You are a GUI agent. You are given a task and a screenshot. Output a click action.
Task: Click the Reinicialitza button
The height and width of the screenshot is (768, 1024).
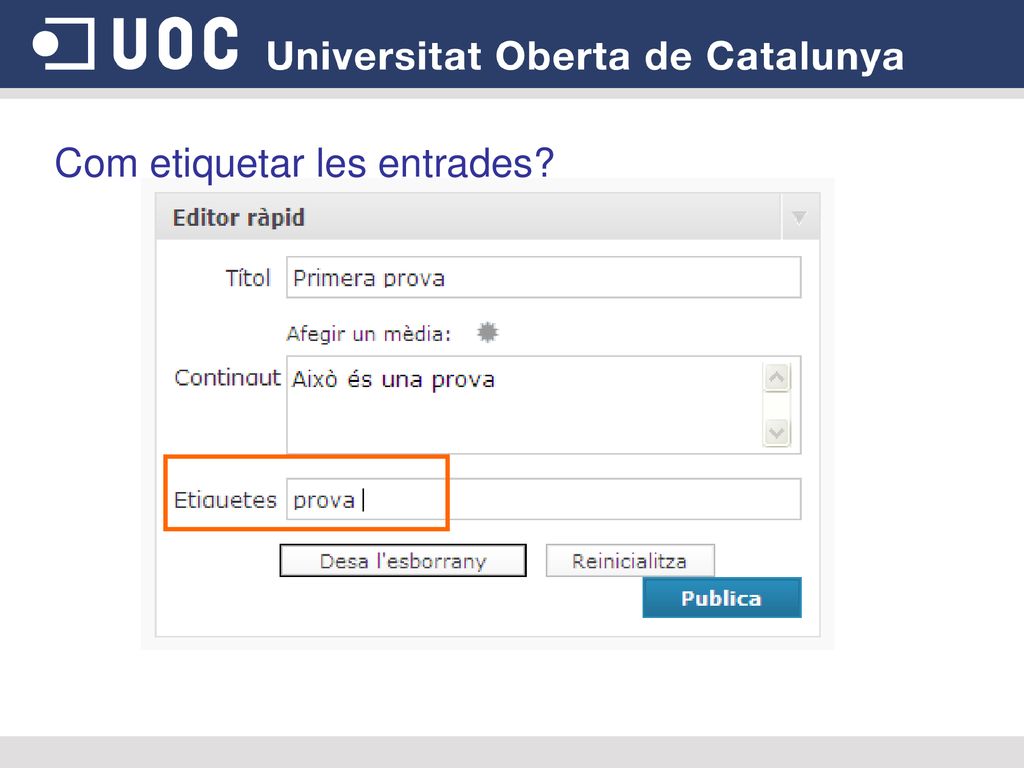pyautogui.click(x=630, y=560)
